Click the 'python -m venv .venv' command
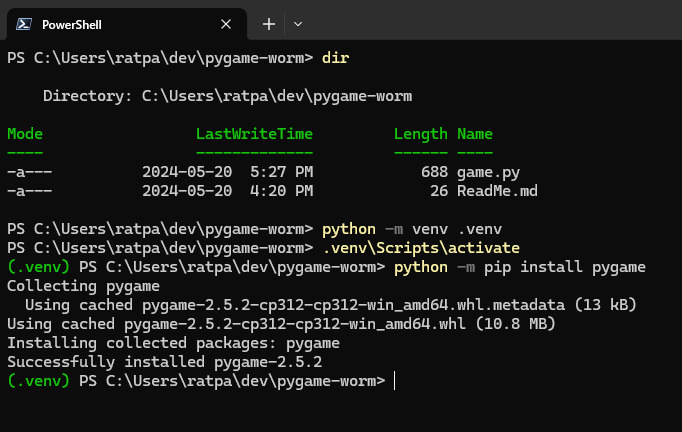Image resolution: width=682 pixels, height=432 pixels. (x=411, y=229)
